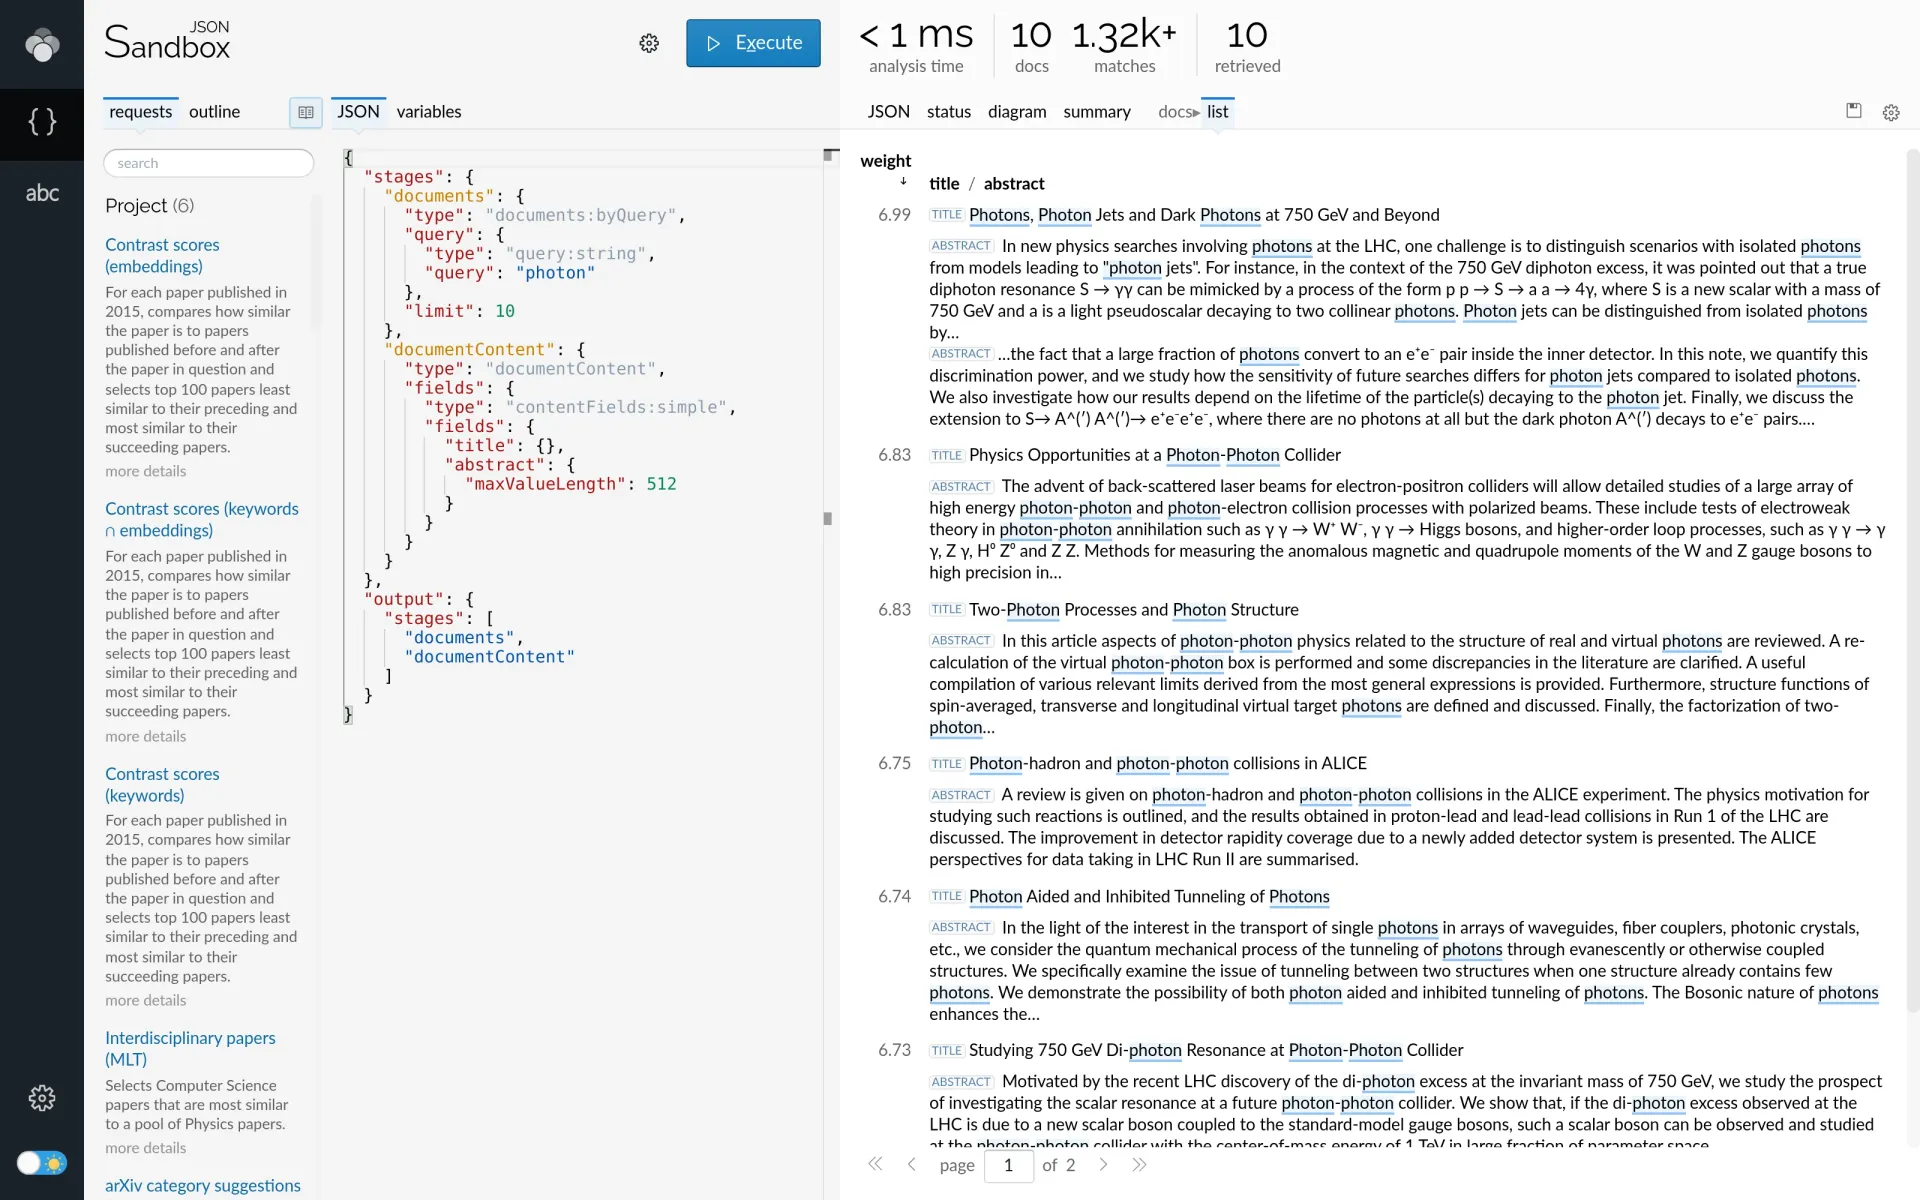Screen dimensions: 1920x1200
Task: Expand the docs view dropdown
Action: pyautogui.click(x=1178, y=112)
